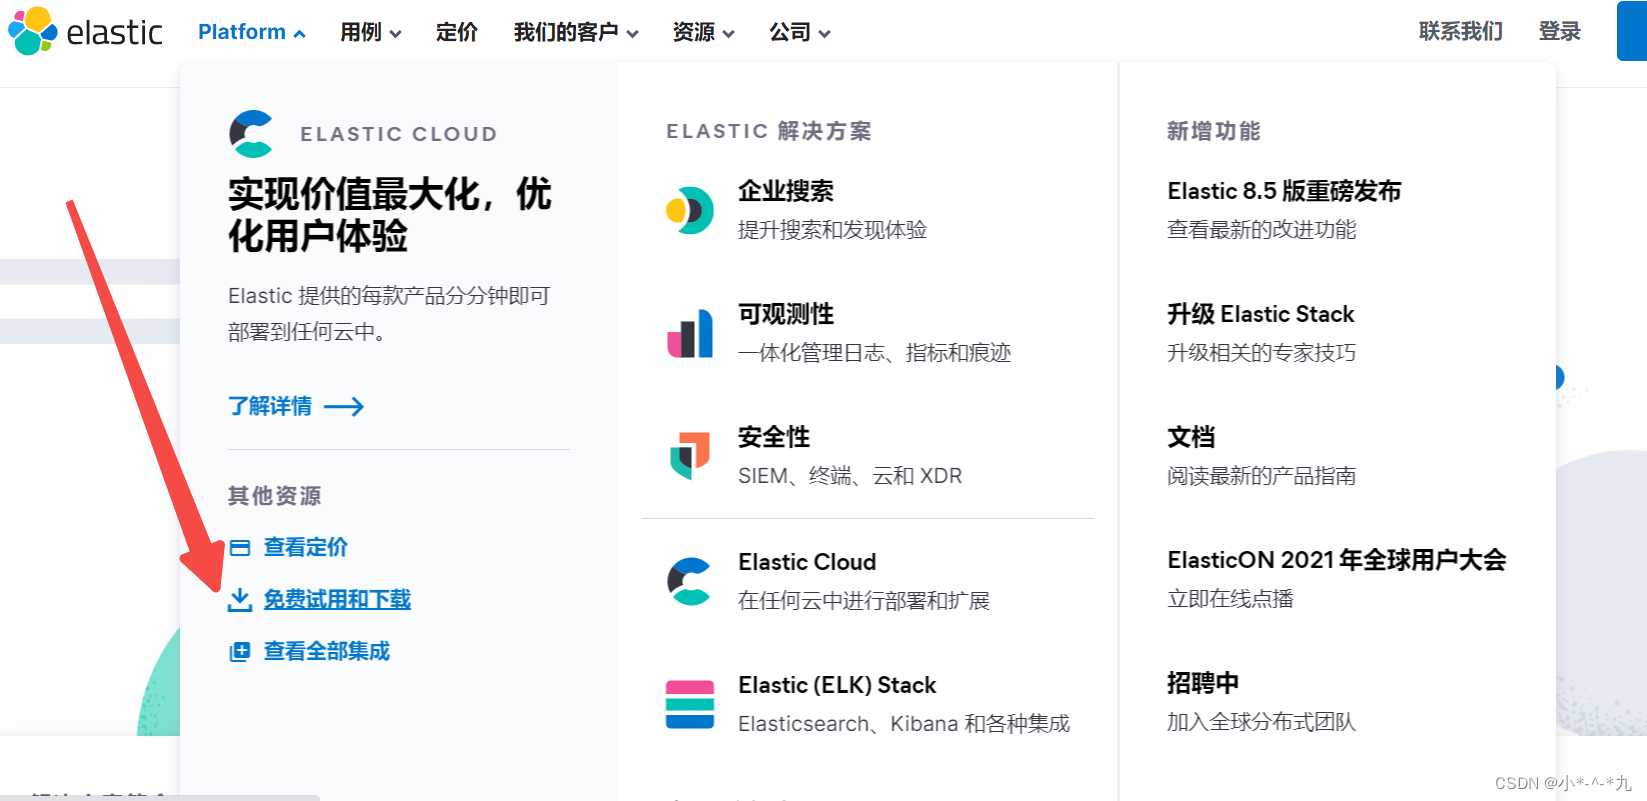Open Elastic (ELK) Stack entry title
This screenshot has height=801, width=1647.
pos(837,685)
